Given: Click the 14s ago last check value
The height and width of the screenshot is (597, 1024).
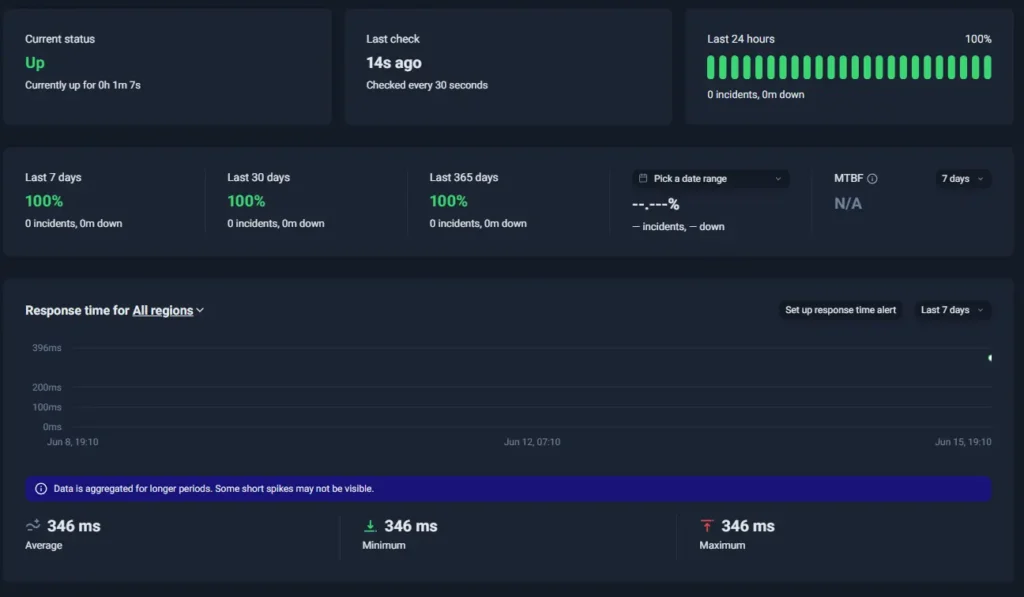Looking at the screenshot, I should [394, 63].
